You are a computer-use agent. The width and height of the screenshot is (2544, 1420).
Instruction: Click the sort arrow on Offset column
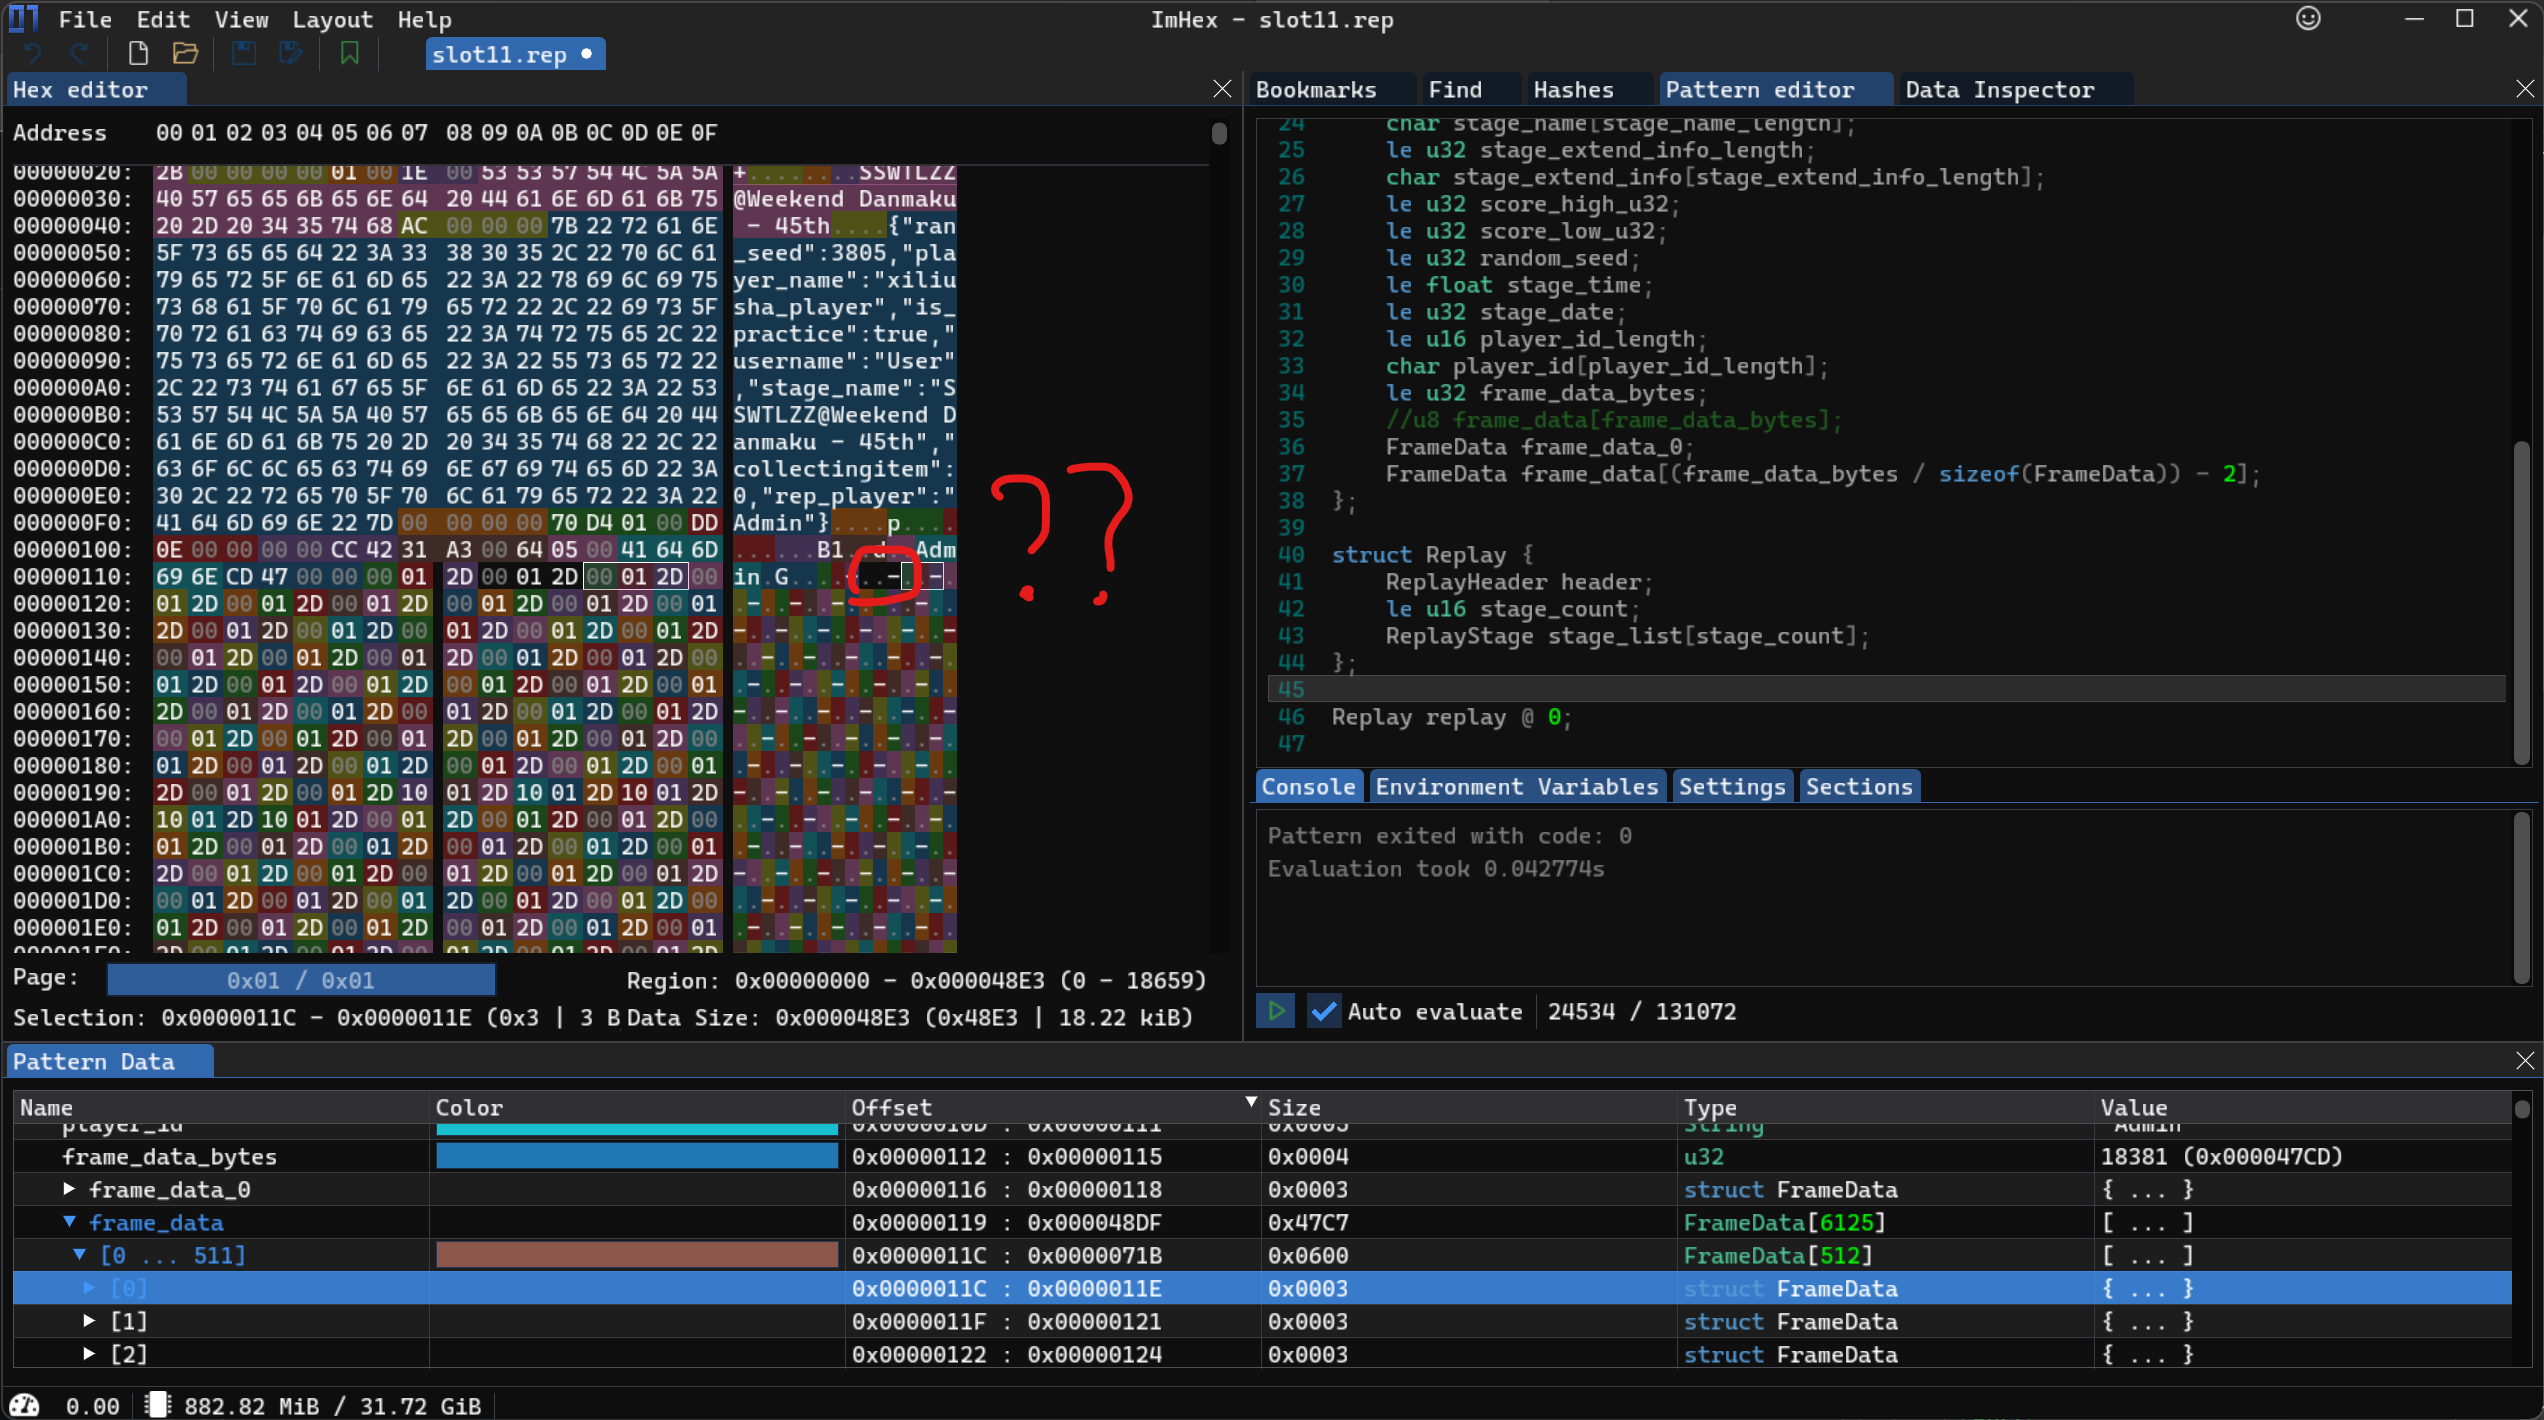tap(1250, 1102)
